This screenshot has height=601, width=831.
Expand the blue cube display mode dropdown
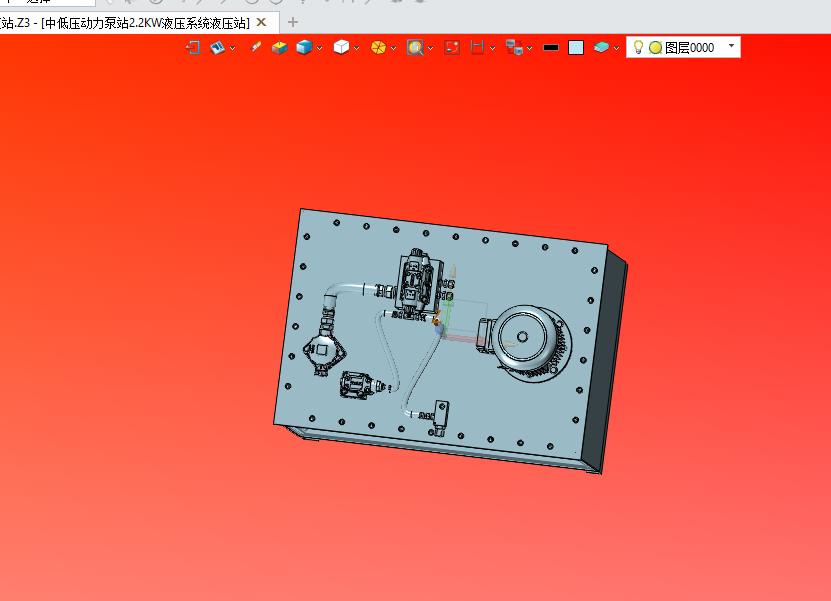tap(320, 48)
